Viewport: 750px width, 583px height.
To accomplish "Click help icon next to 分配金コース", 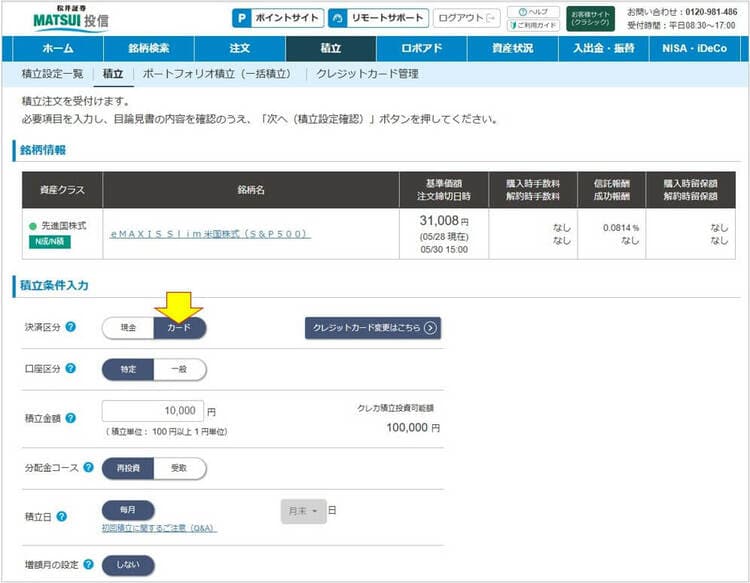I will pyautogui.click(x=88, y=467).
